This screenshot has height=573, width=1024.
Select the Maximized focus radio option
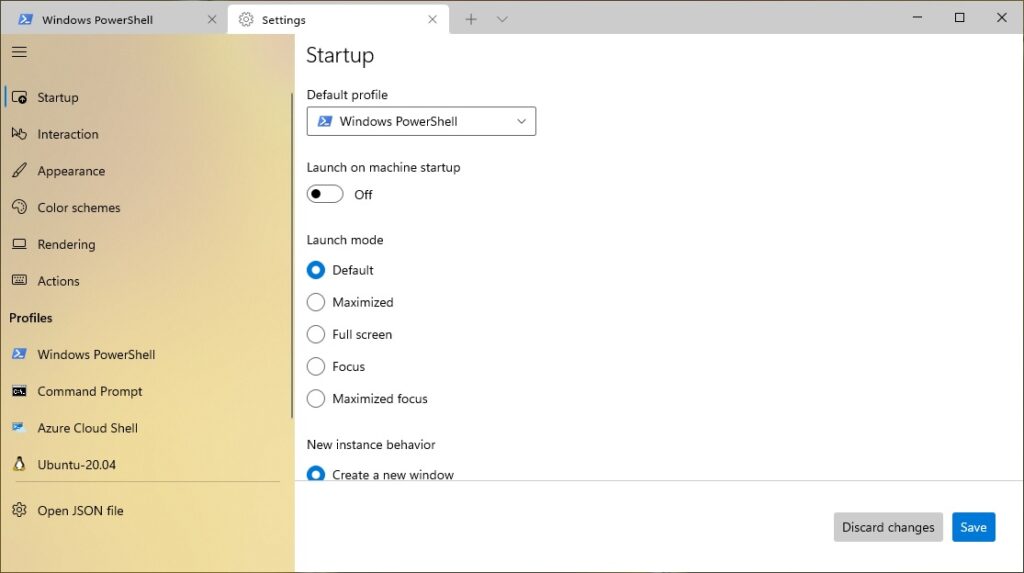coord(316,398)
